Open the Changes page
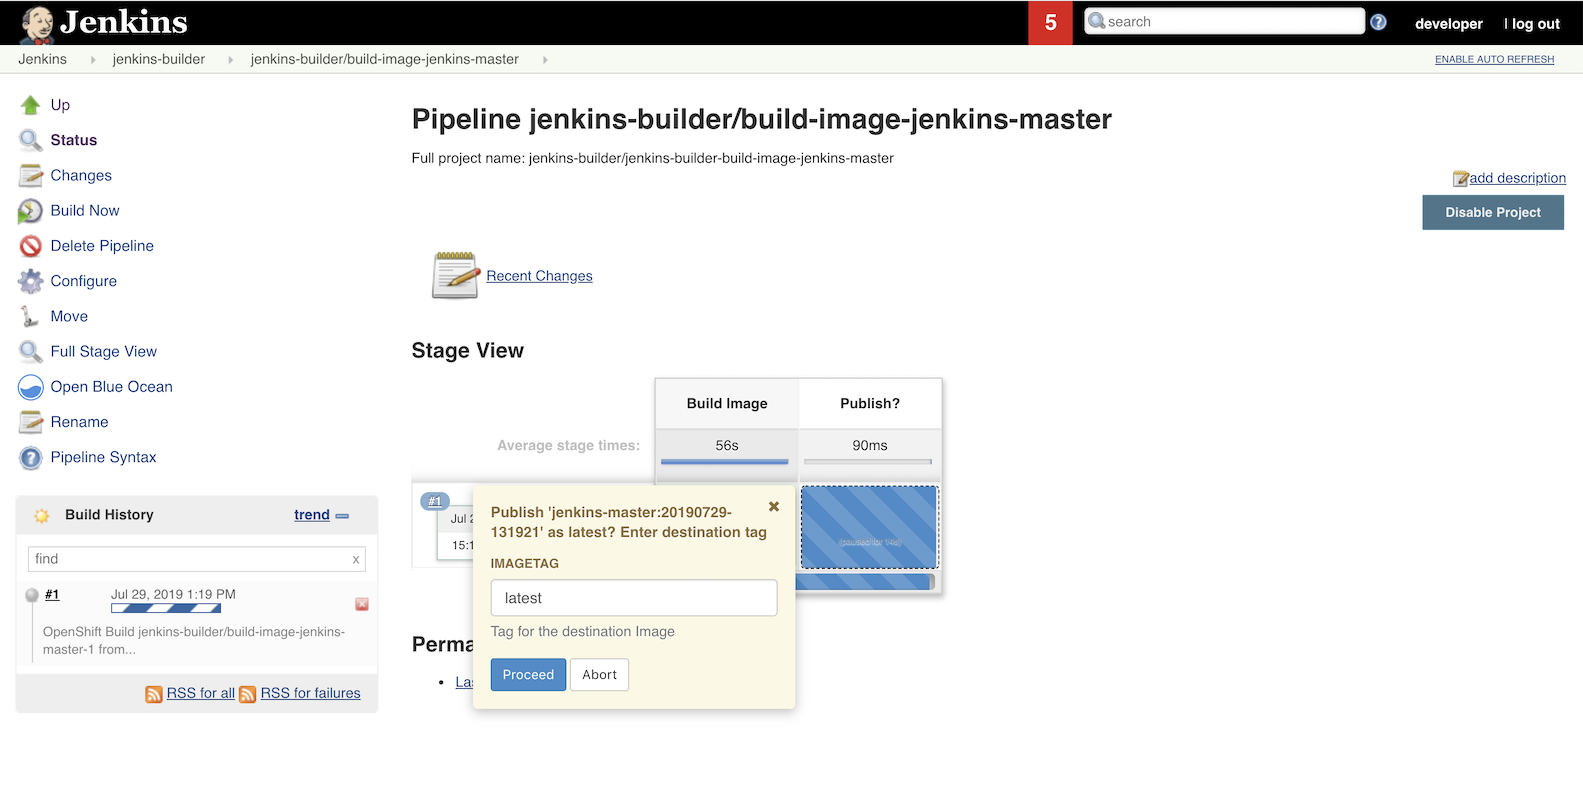 [x=81, y=175]
